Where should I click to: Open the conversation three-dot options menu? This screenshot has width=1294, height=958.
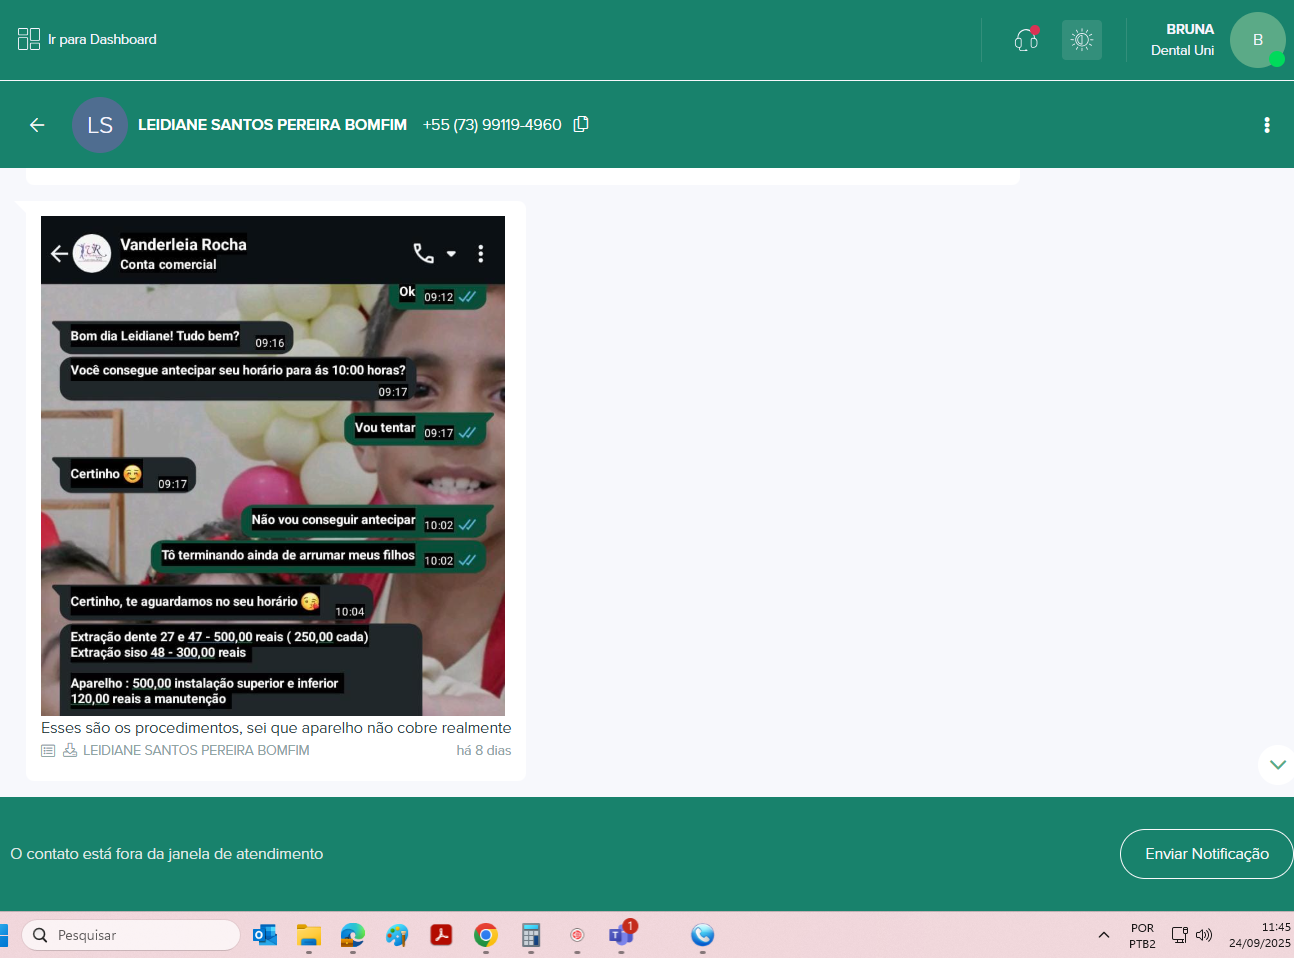click(1267, 125)
